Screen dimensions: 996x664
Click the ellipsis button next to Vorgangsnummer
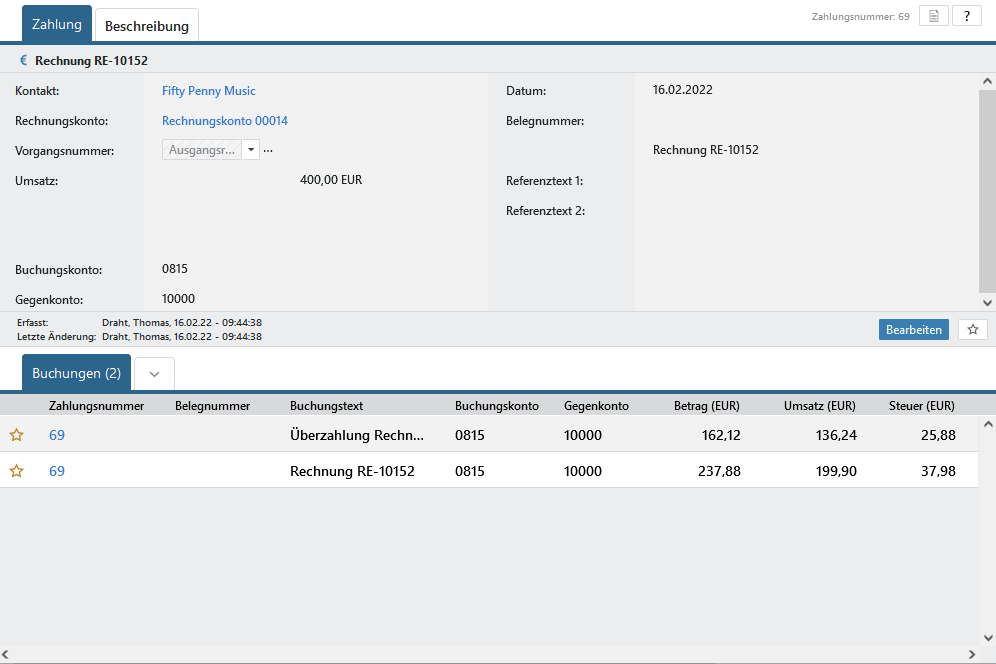[268, 150]
